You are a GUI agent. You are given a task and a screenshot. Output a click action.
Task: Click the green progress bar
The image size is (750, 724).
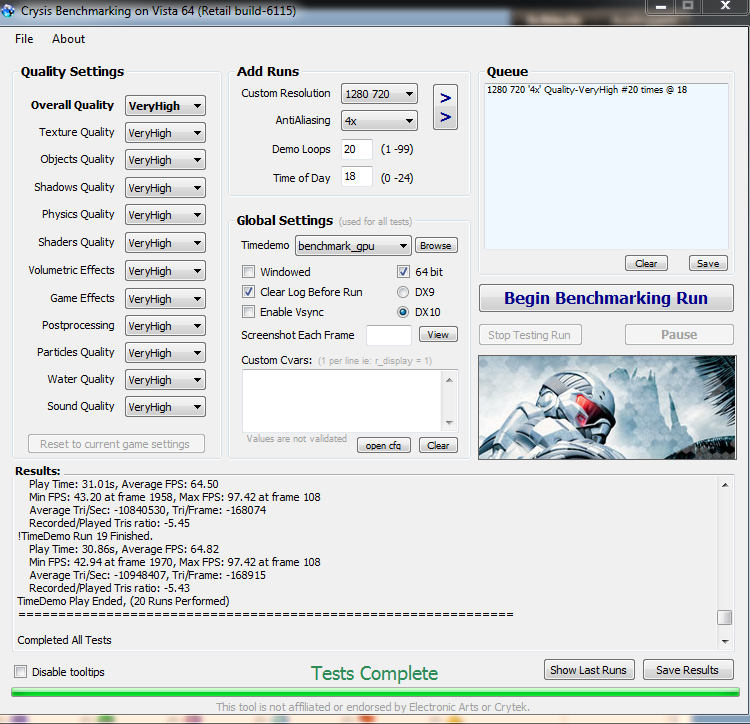point(375,692)
